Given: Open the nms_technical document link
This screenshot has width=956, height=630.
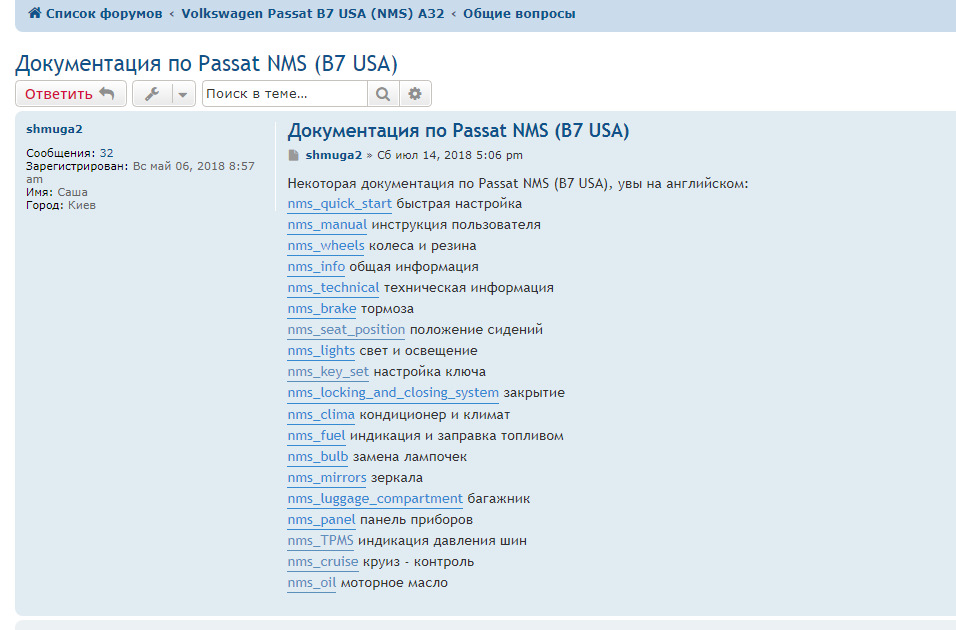Looking at the screenshot, I should click(334, 288).
